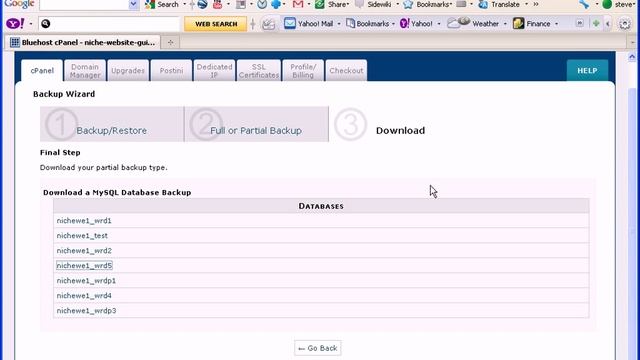This screenshot has width=640, height=360.
Task: Click the purple Yahoo! shortcut icon
Action: pyautogui.click(x=404, y=23)
